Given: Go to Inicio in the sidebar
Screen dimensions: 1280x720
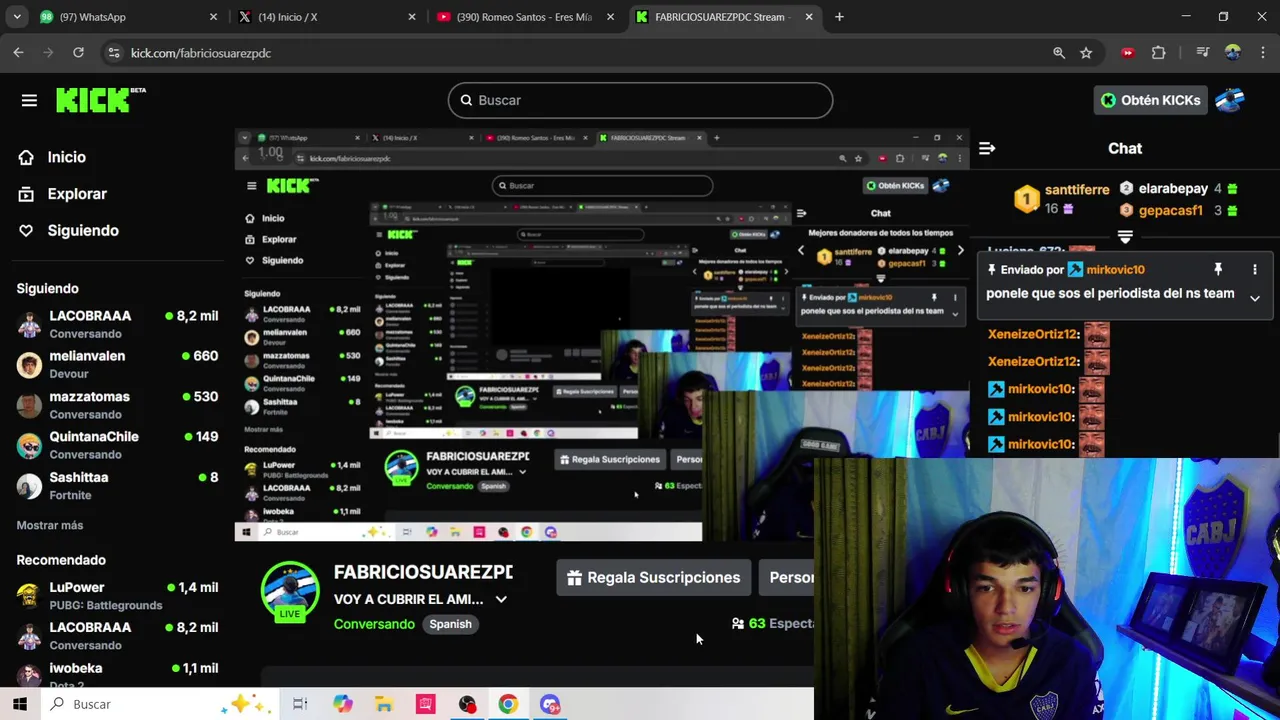Looking at the screenshot, I should pyautogui.click(x=66, y=157).
